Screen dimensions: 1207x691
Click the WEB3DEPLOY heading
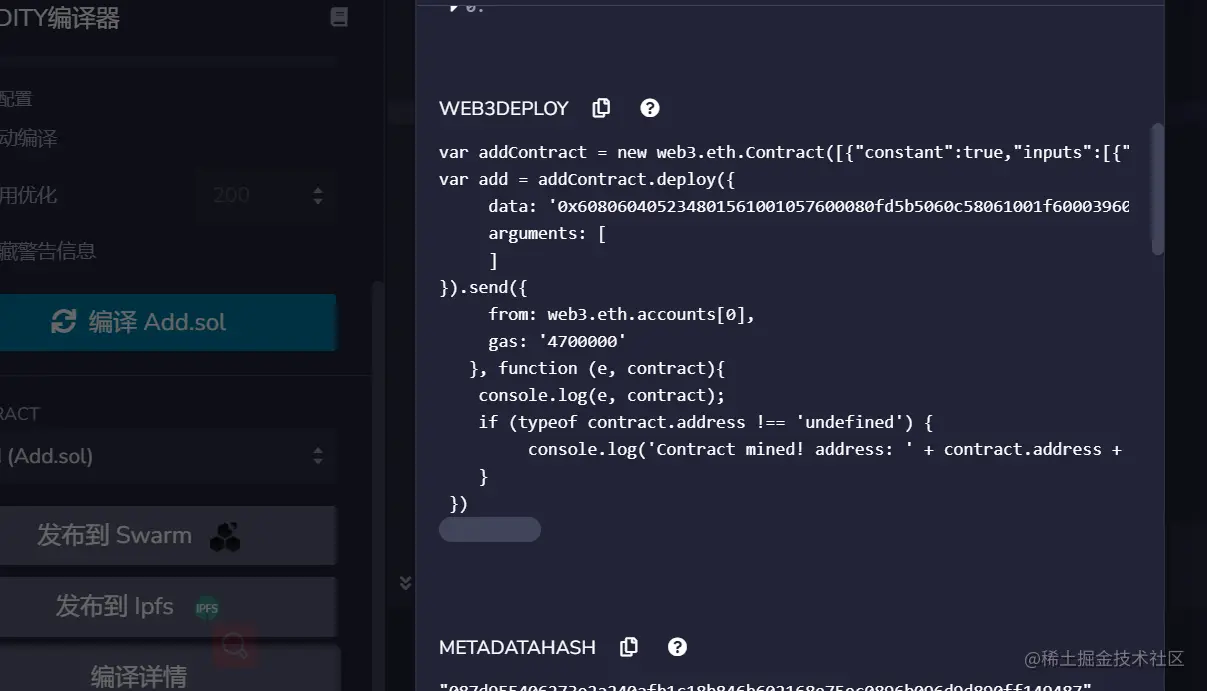tap(504, 108)
